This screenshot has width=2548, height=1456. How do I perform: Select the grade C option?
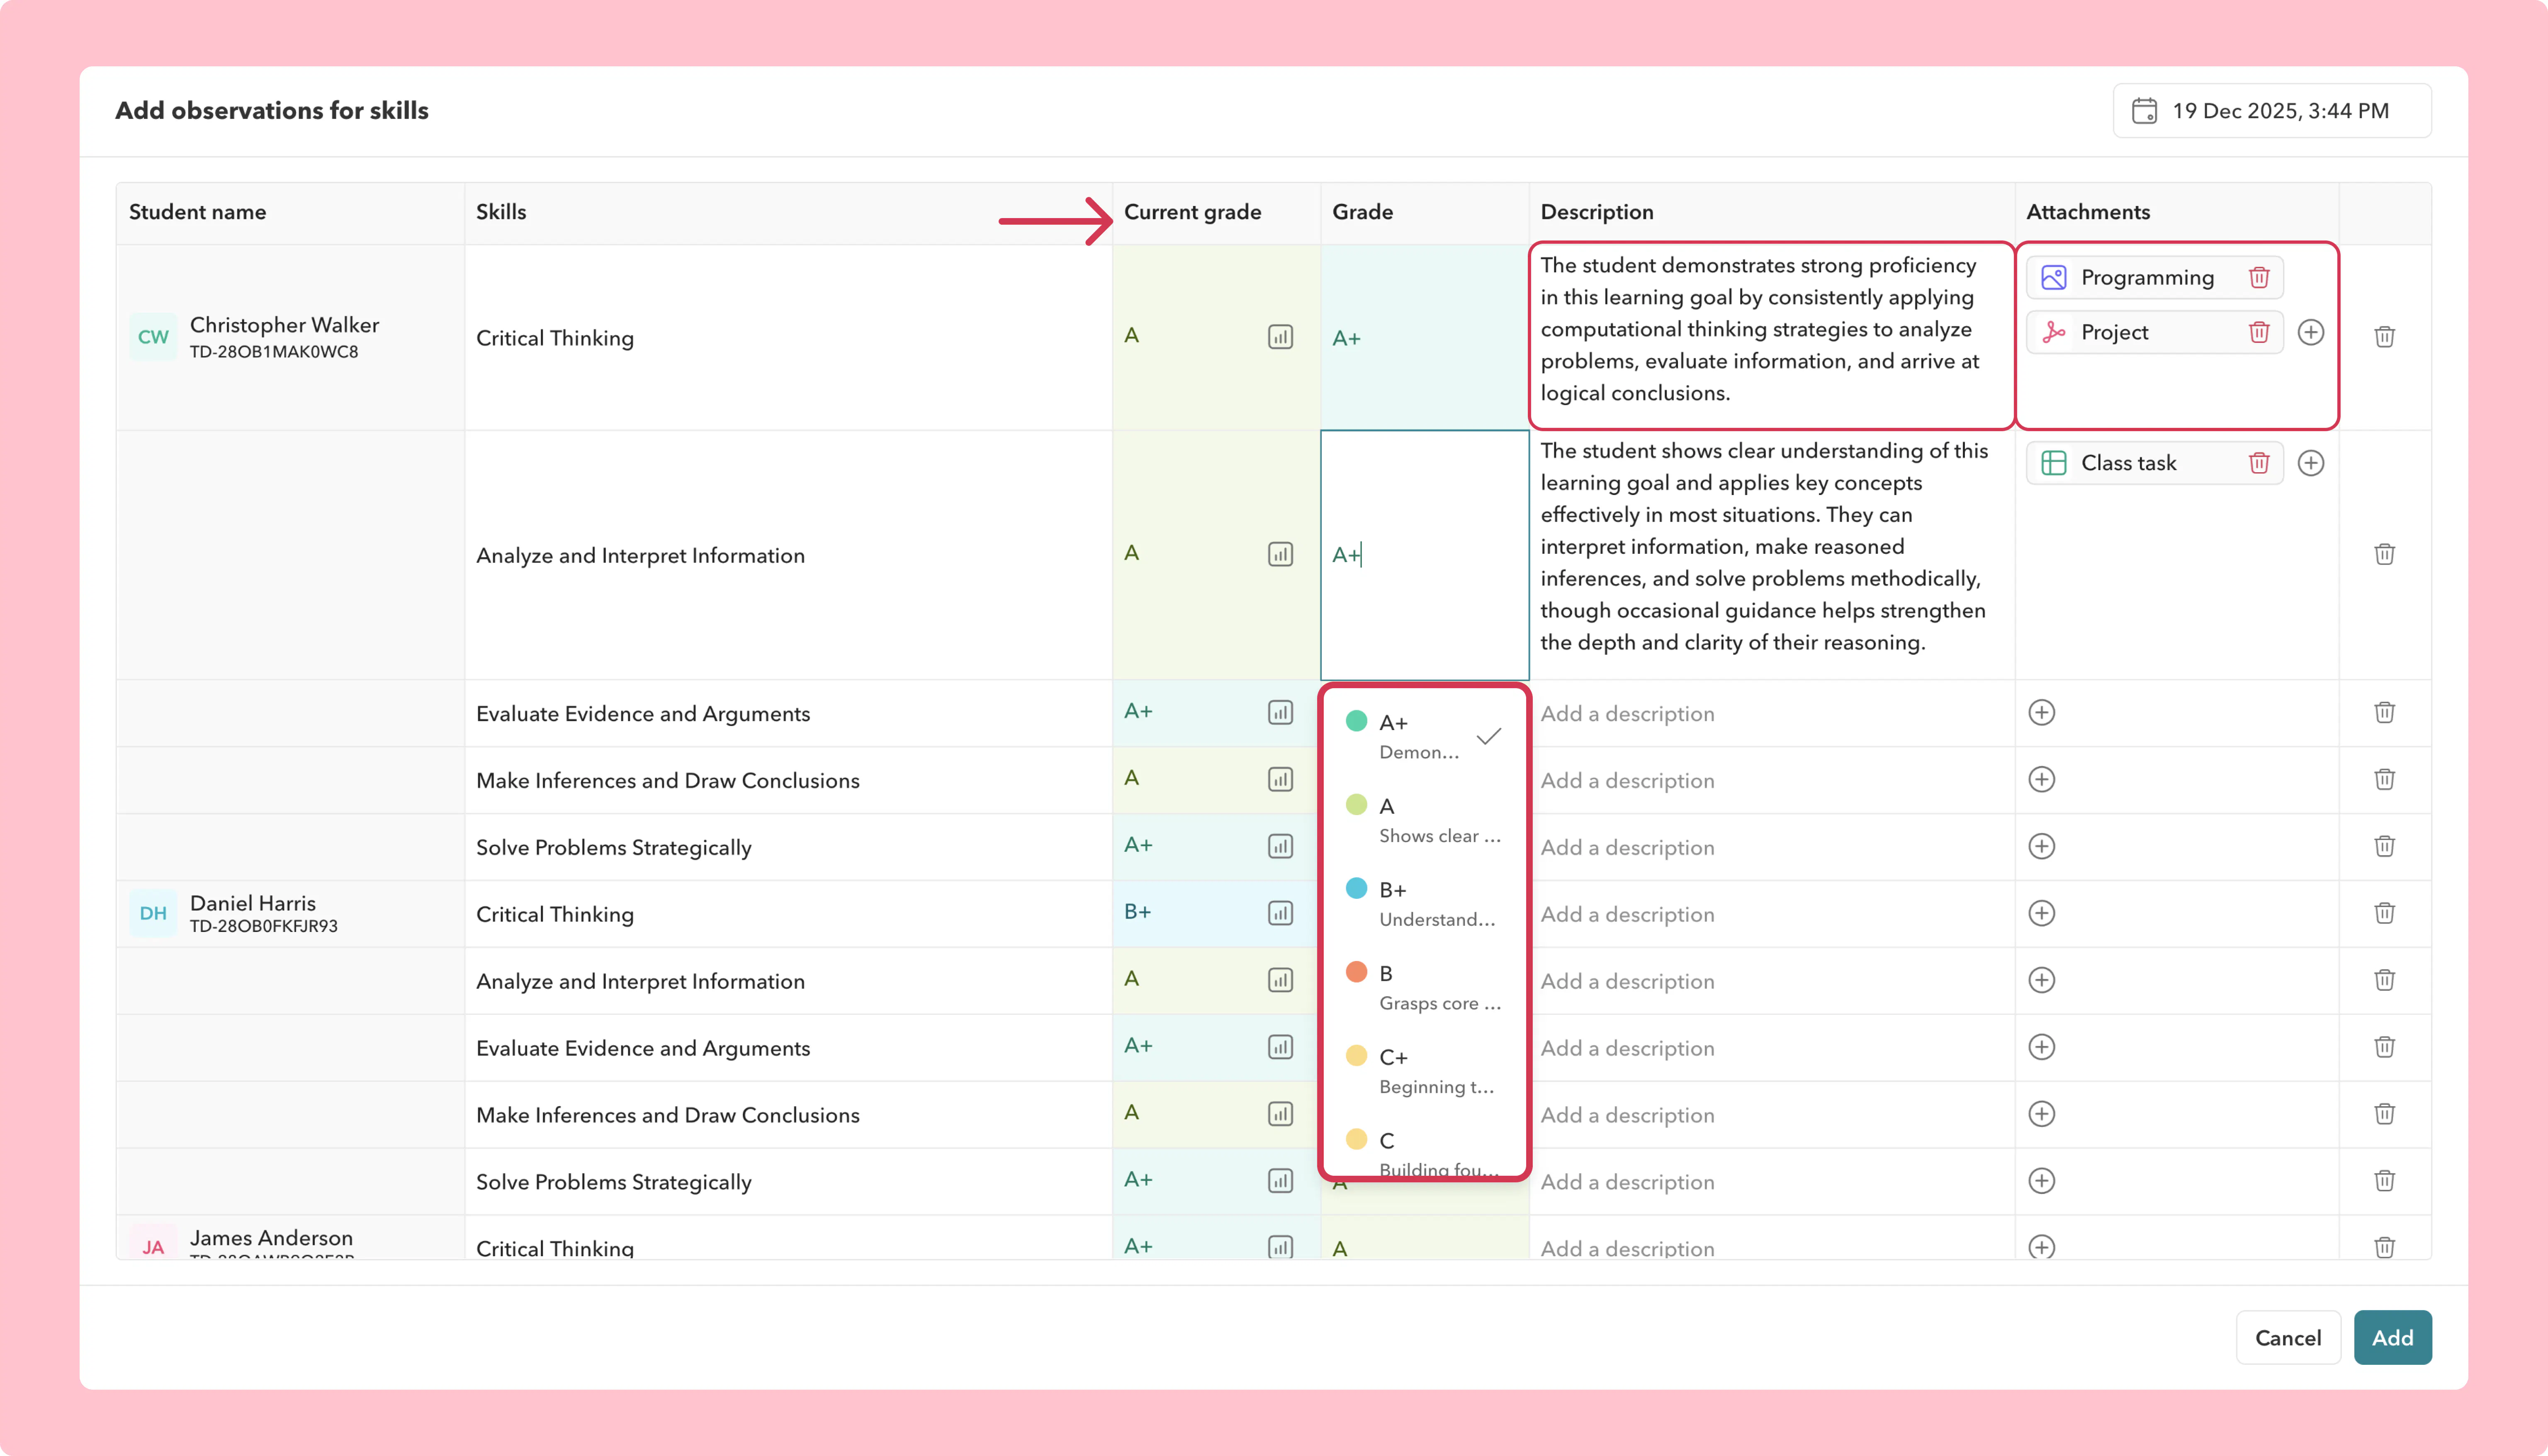(1424, 1150)
